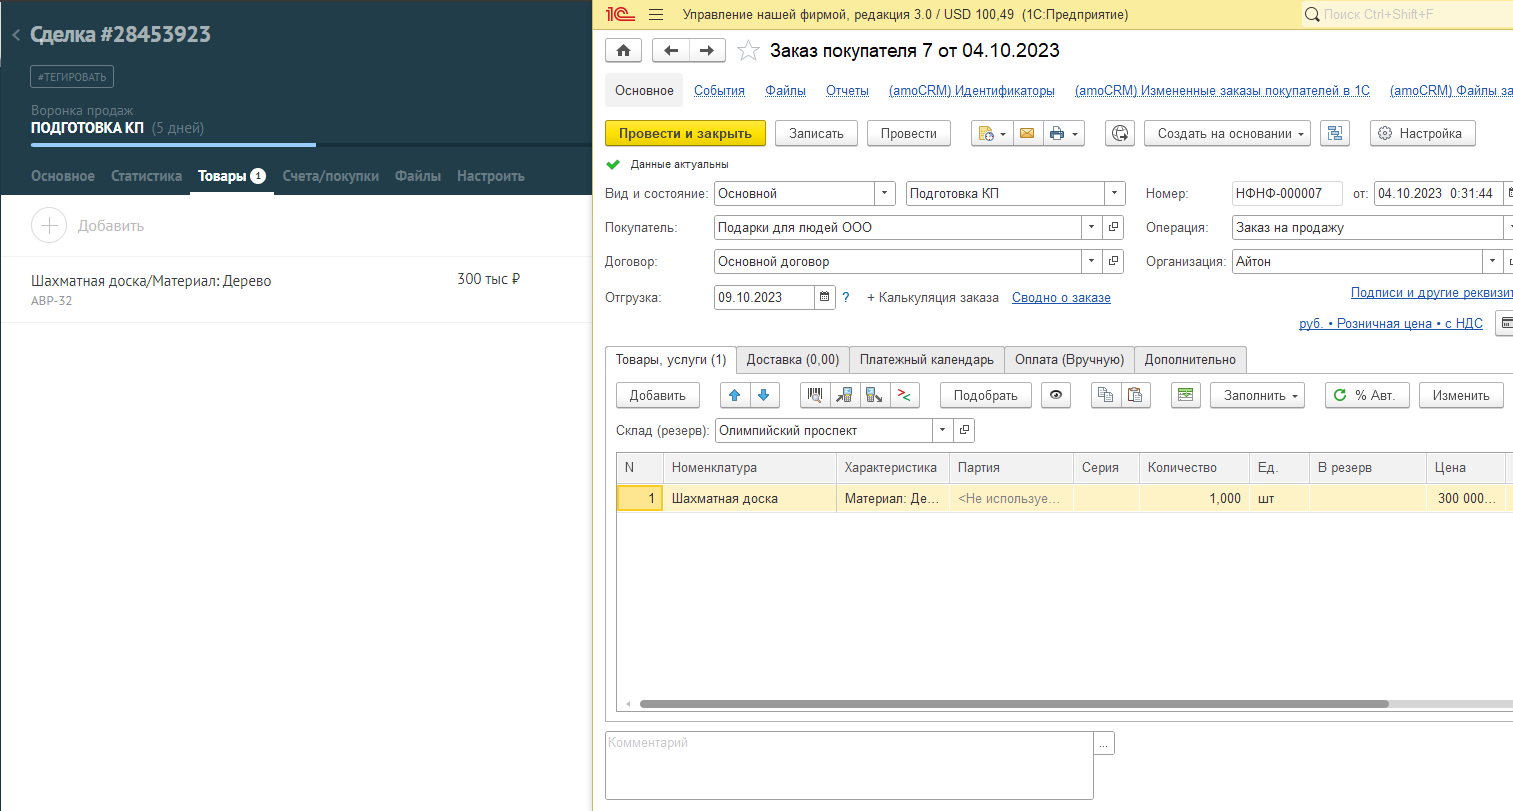Image resolution: width=1513 pixels, height=811 pixels.
Task: Click the home icon in 1C
Action: click(x=623, y=51)
